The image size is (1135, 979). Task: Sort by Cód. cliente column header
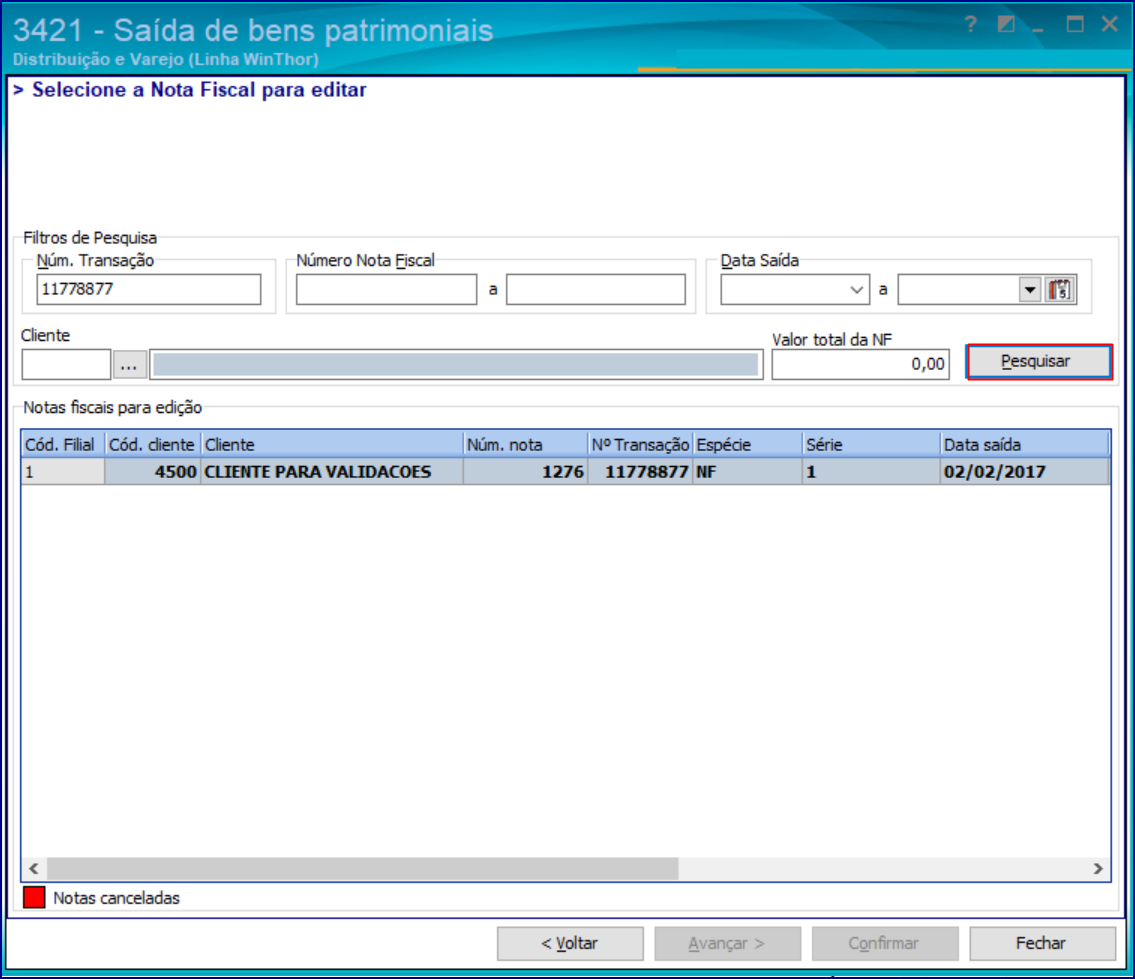click(153, 445)
